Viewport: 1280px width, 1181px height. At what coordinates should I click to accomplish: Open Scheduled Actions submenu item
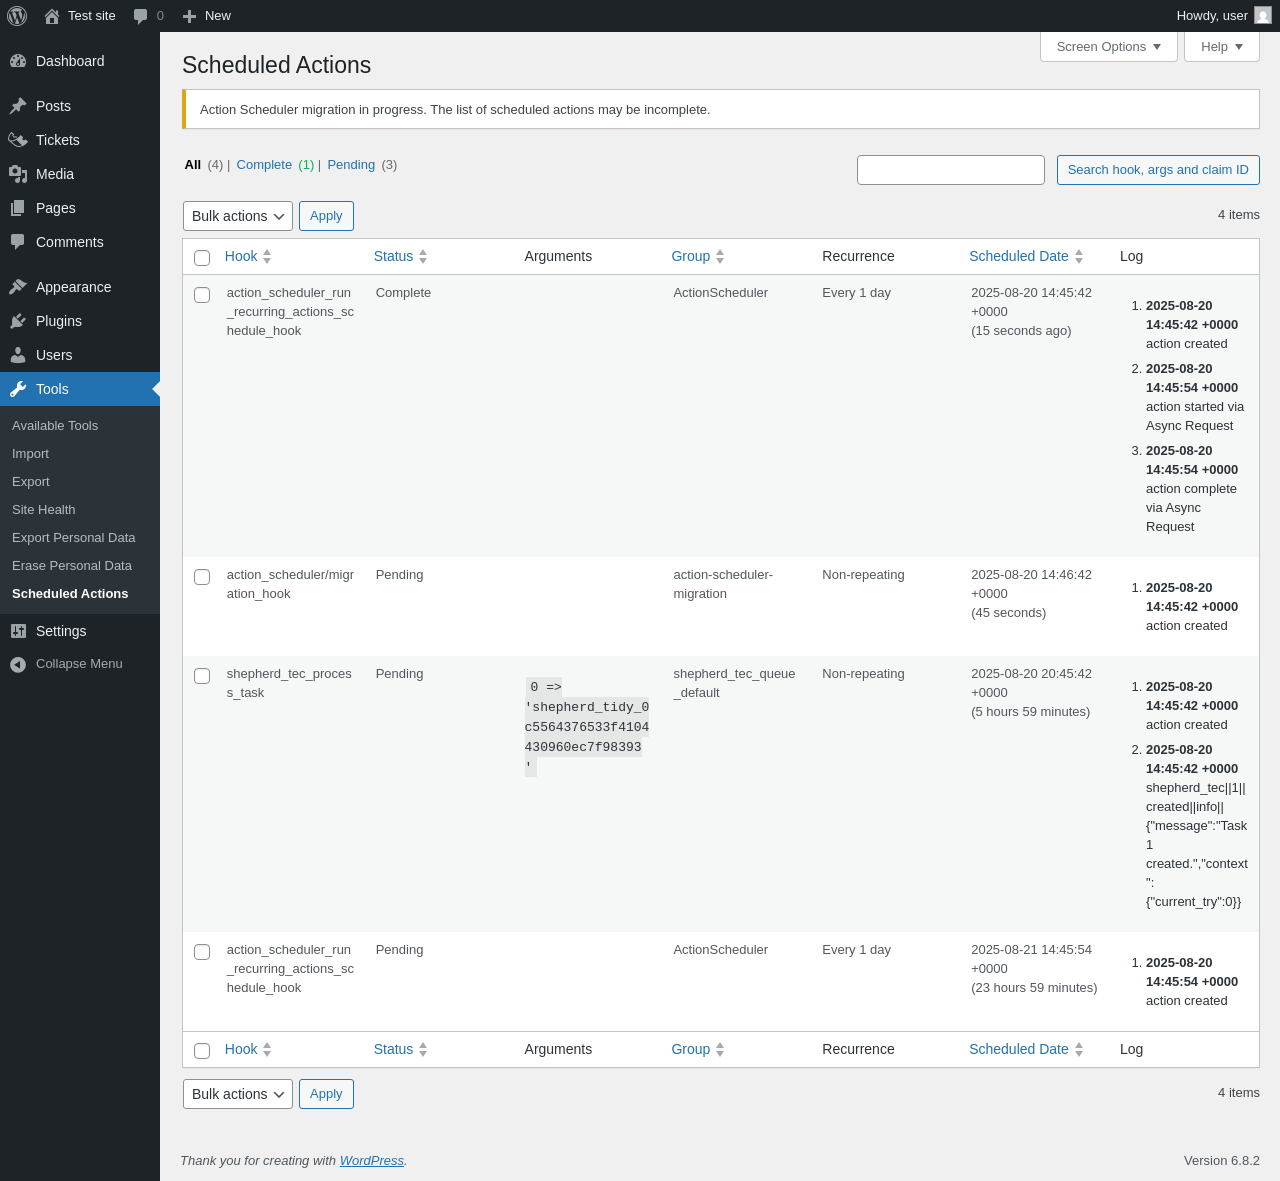click(70, 594)
